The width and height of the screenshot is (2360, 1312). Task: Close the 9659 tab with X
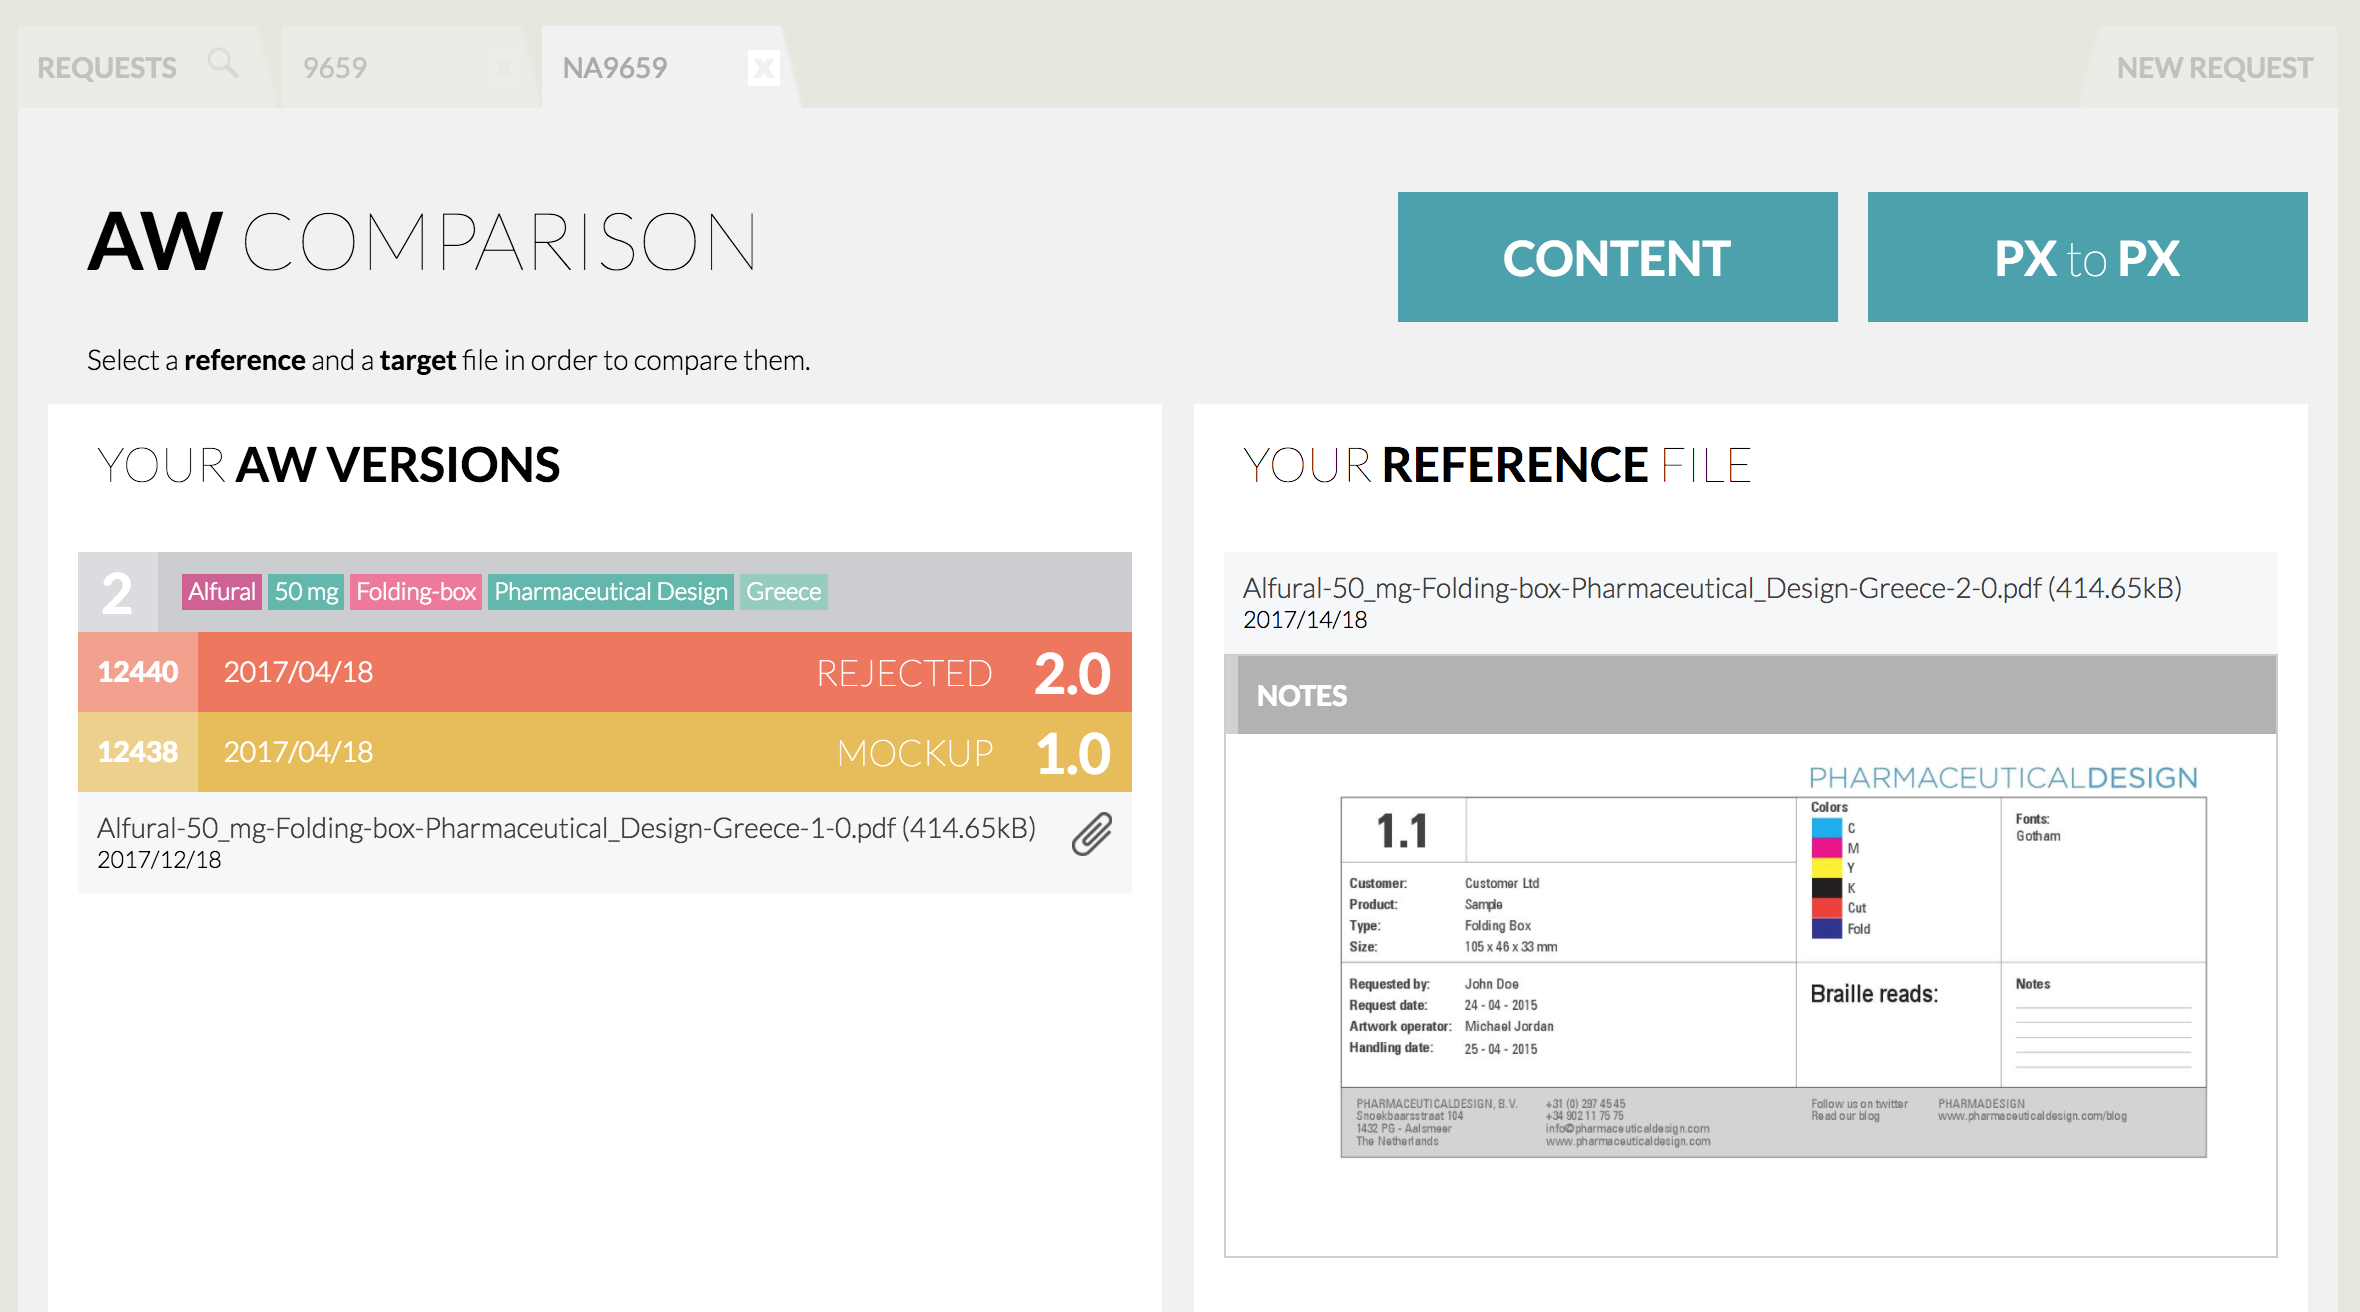[503, 68]
